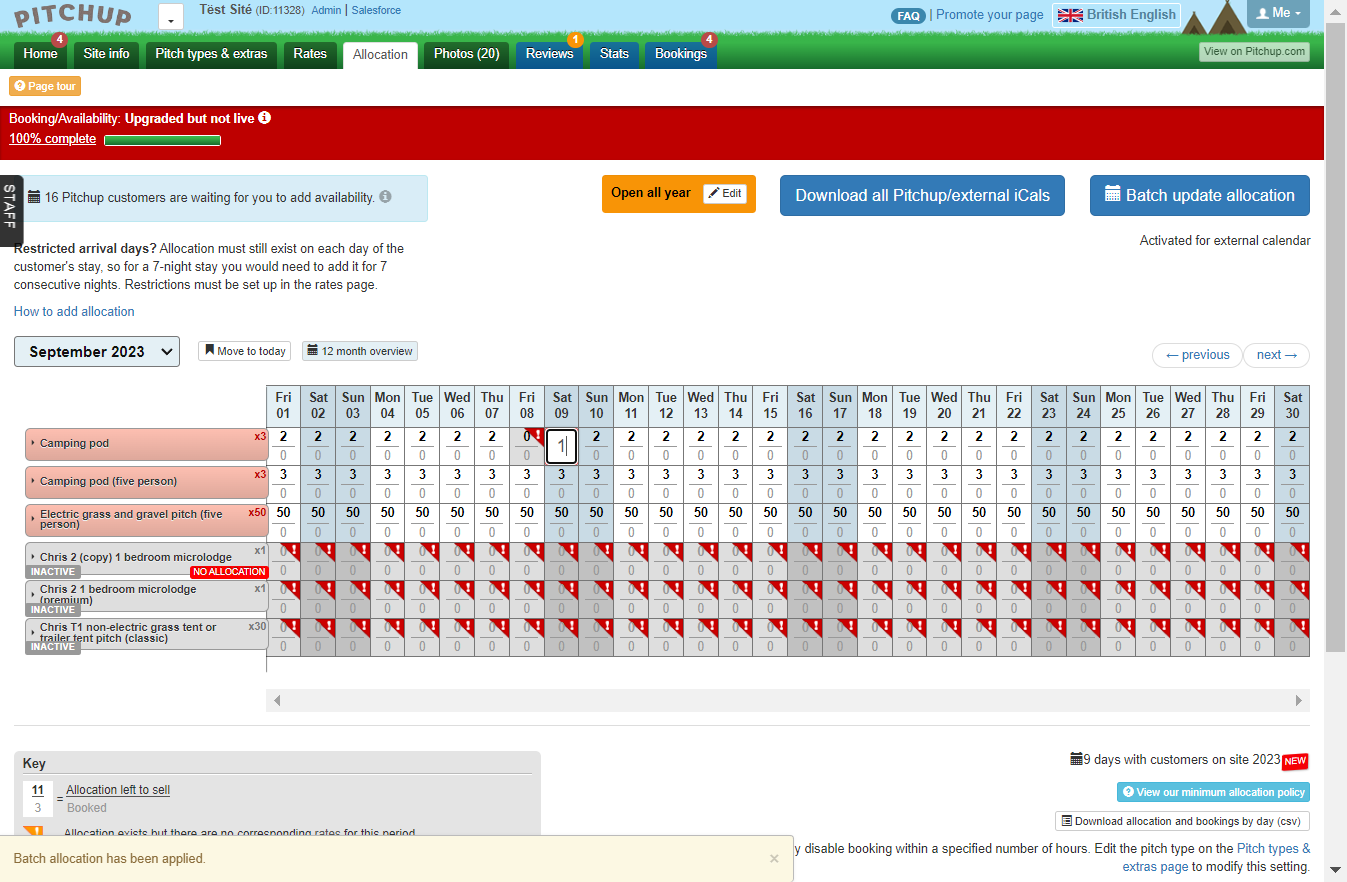Open the month selector showing September 2023
Image resolution: width=1347 pixels, height=882 pixels.
coord(97,352)
